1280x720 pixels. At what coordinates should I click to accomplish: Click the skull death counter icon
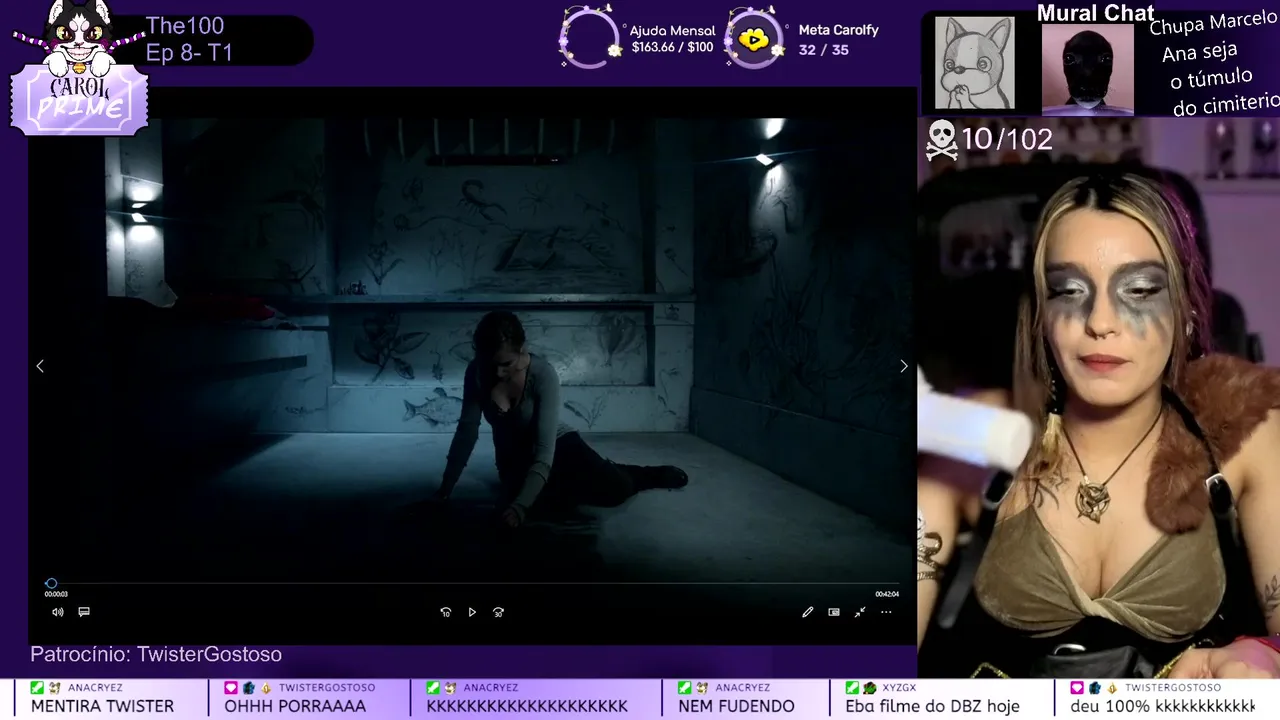[941, 140]
